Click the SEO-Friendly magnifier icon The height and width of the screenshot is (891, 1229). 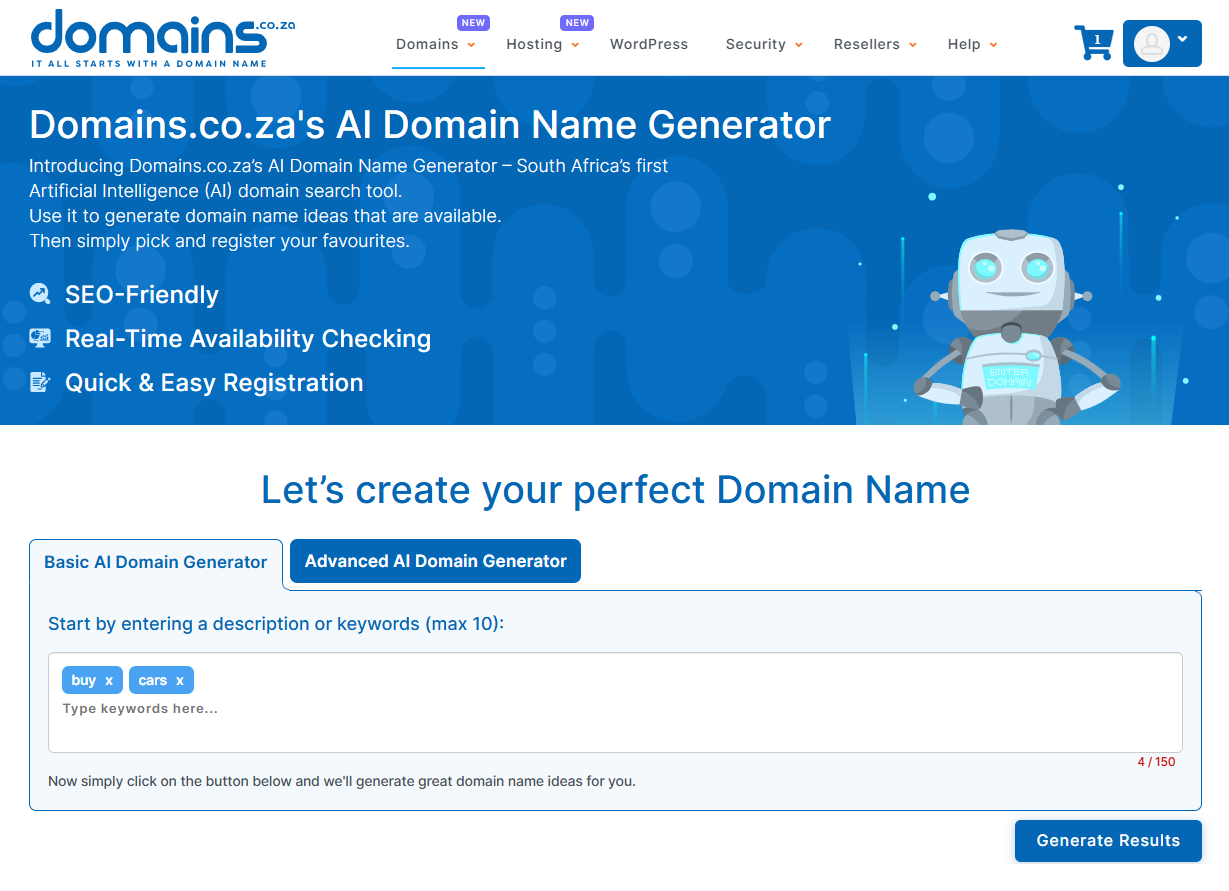coord(40,294)
